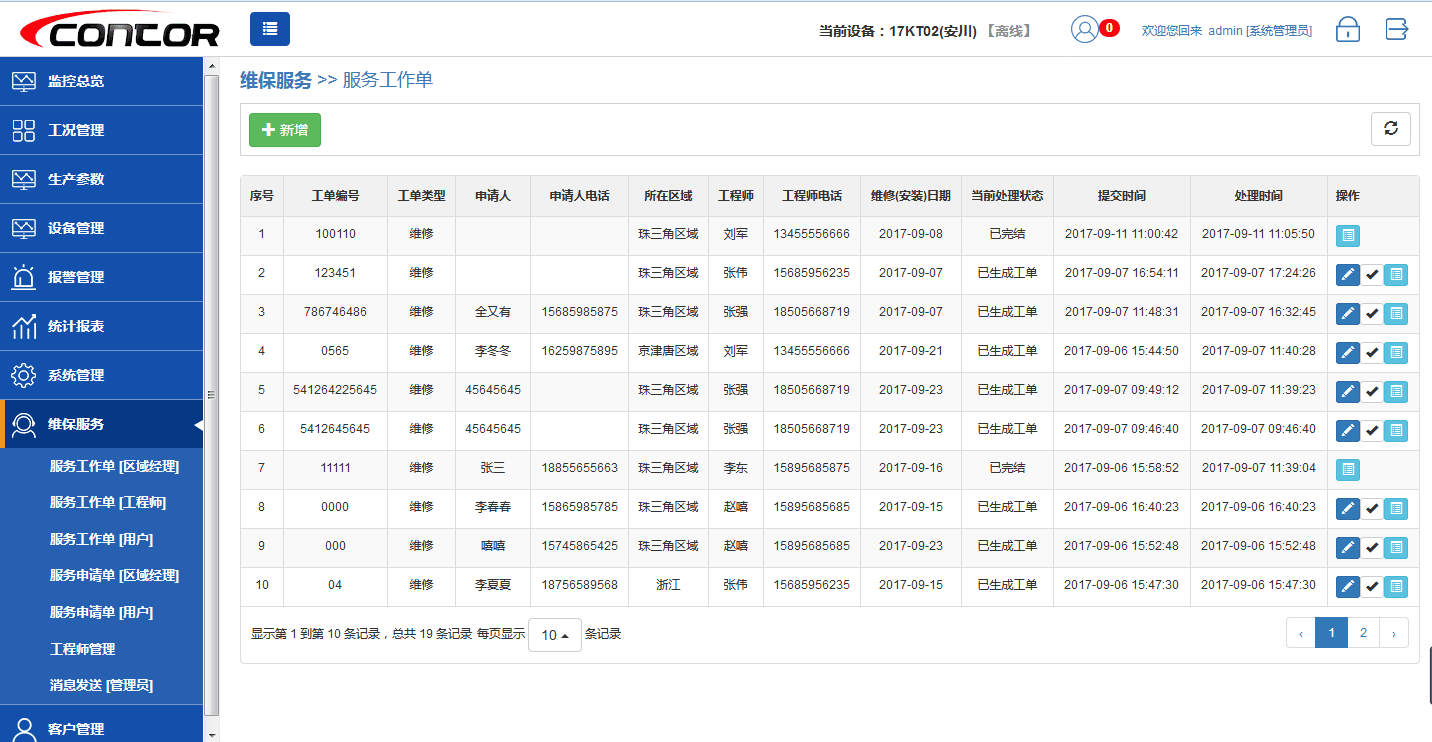Click the refresh icon button

1390,129
